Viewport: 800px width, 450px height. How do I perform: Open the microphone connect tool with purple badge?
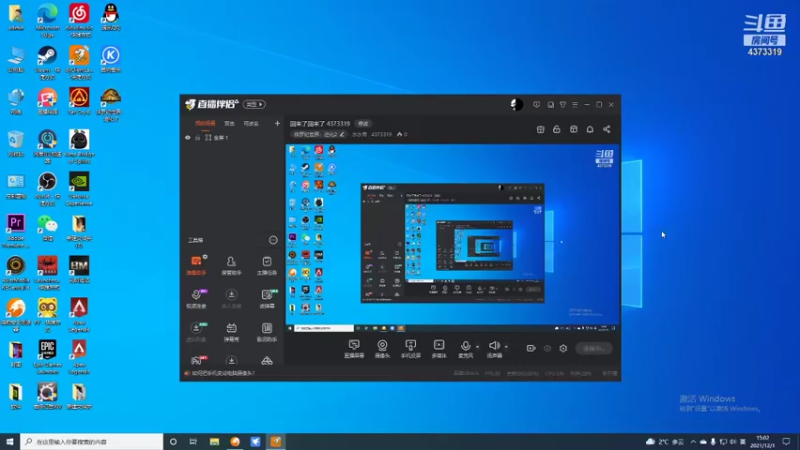196,298
